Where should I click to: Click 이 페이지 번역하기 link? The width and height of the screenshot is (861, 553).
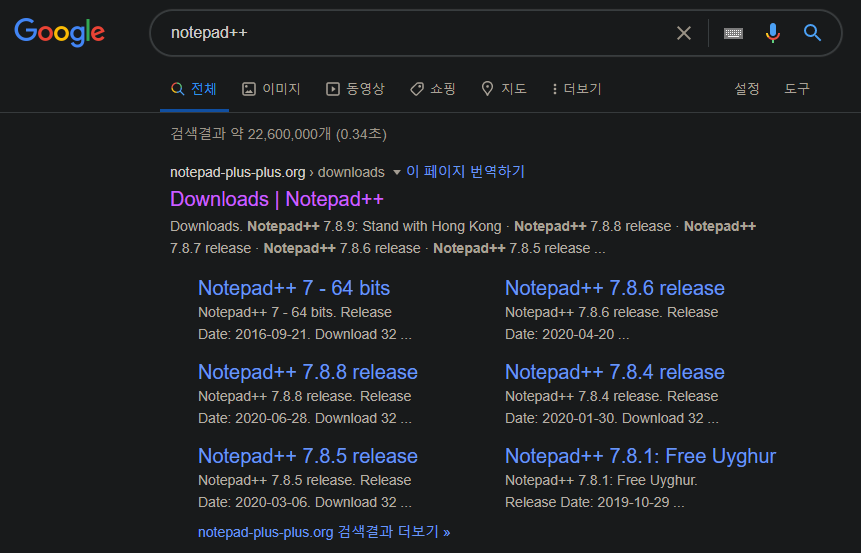pos(465,172)
